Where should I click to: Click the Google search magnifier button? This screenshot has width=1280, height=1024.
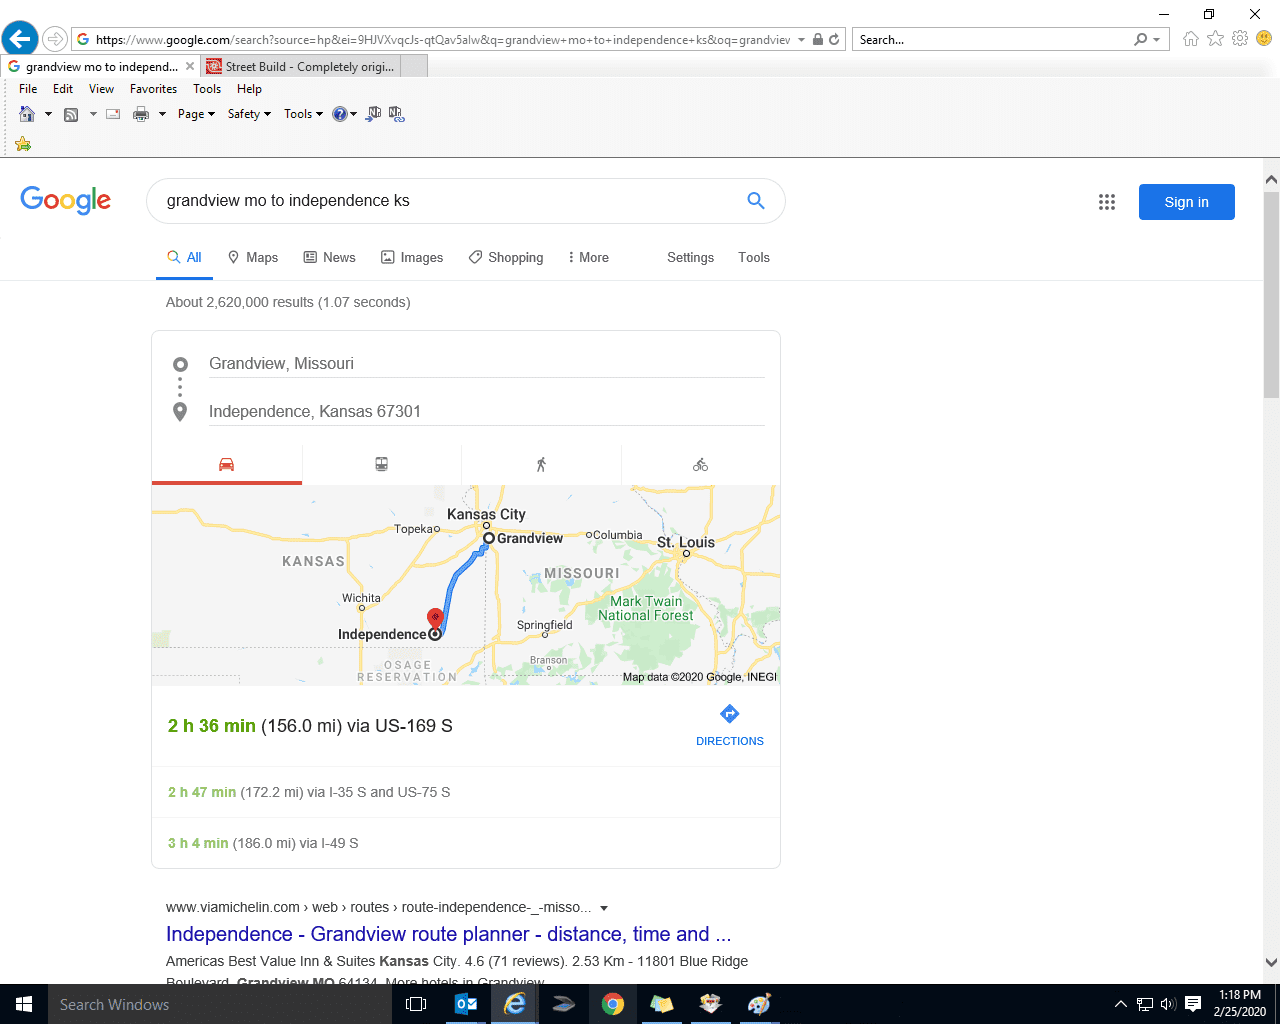click(x=756, y=201)
